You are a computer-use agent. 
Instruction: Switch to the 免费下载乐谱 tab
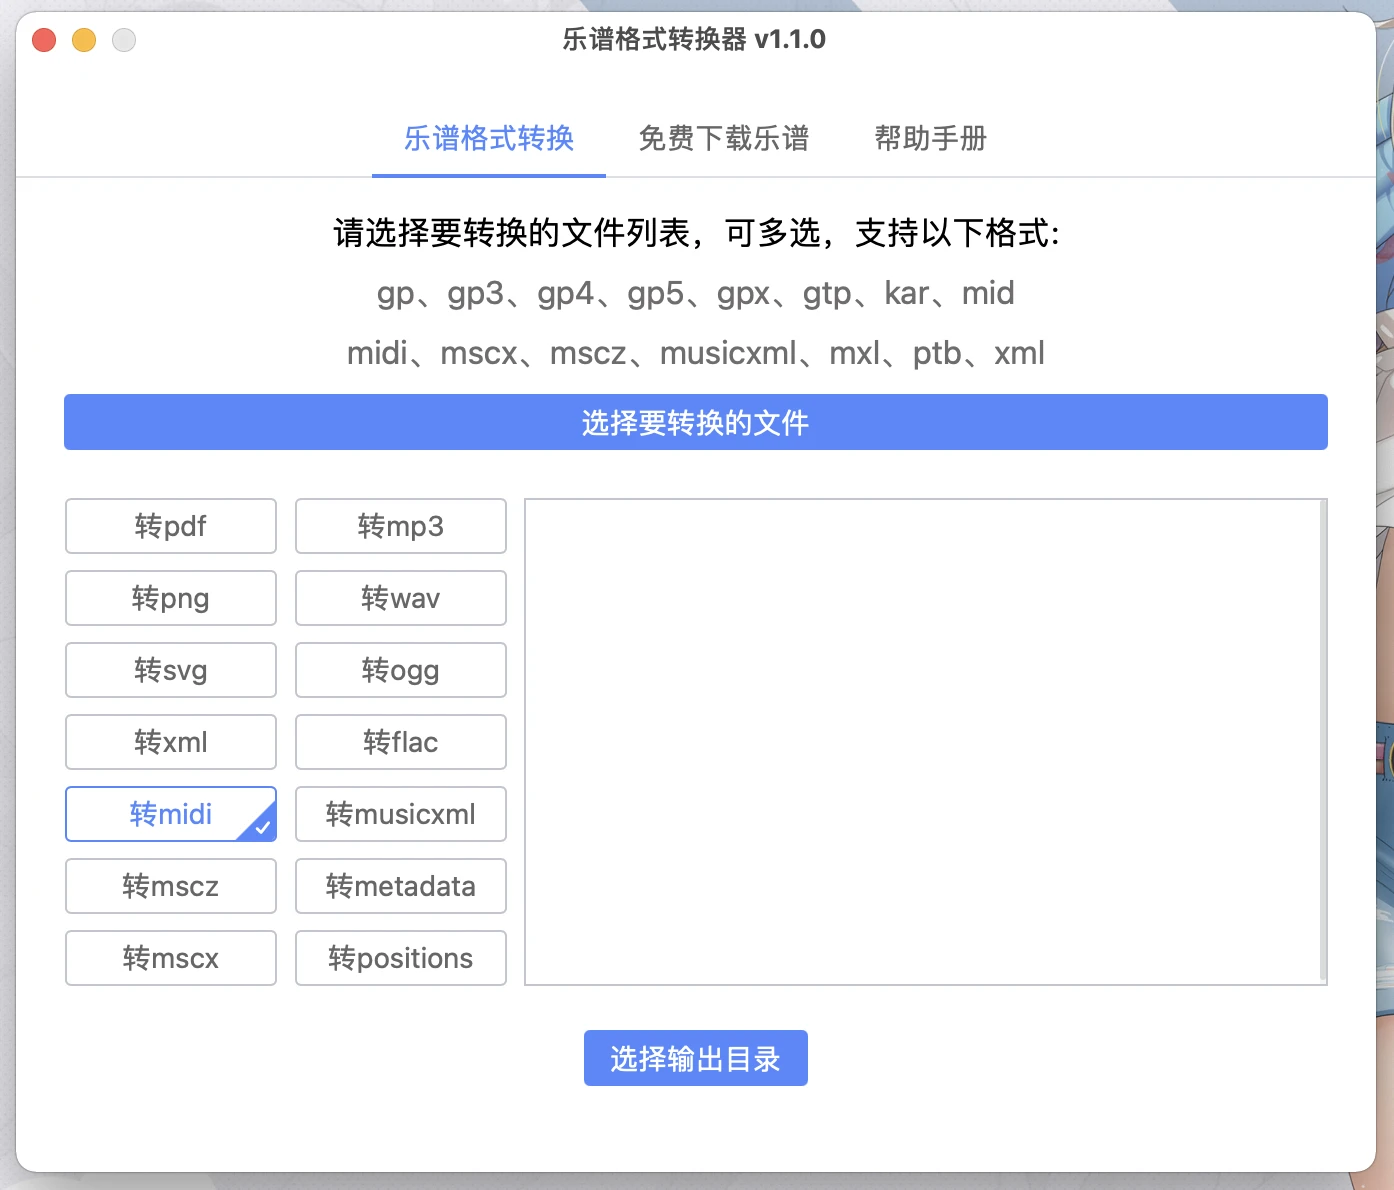click(723, 138)
